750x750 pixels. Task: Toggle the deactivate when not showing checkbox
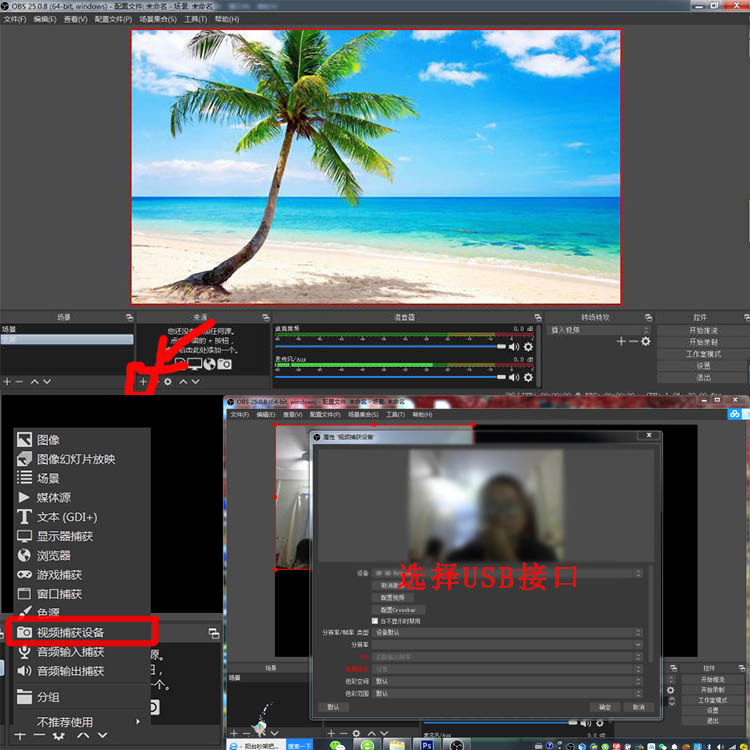pos(375,621)
